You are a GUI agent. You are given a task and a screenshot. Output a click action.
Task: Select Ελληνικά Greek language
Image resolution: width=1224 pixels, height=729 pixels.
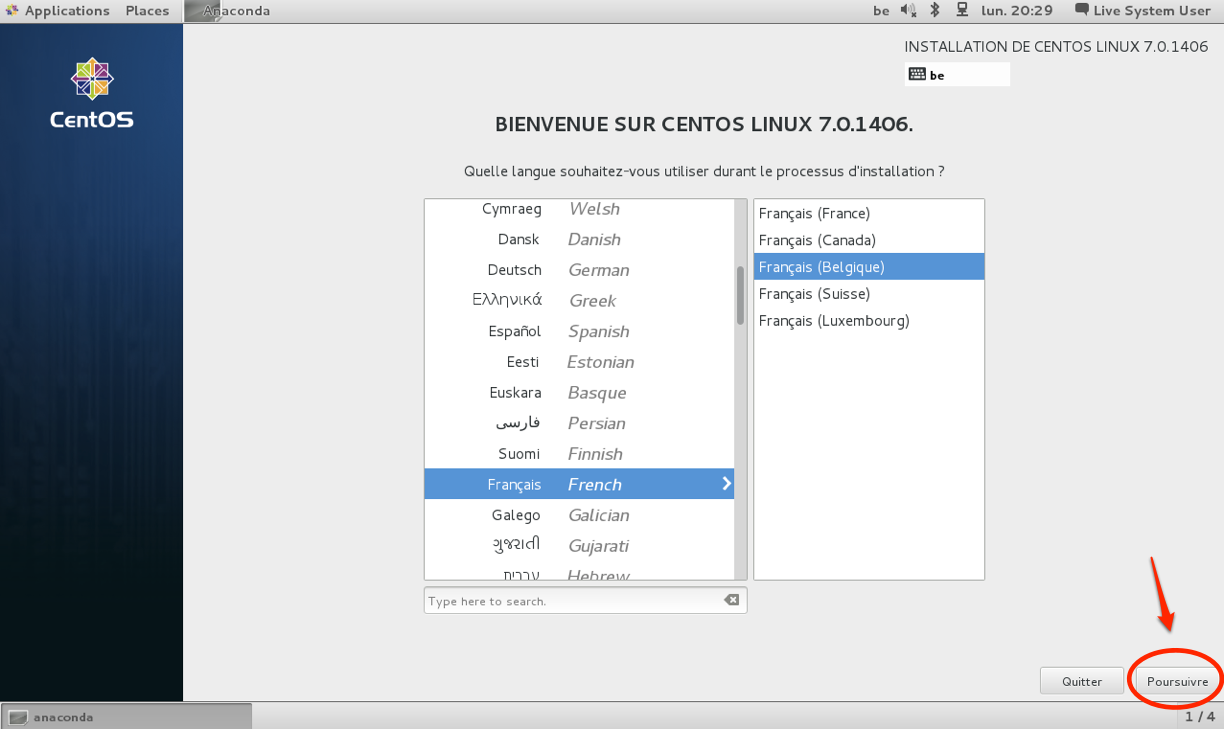tap(579, 301)
